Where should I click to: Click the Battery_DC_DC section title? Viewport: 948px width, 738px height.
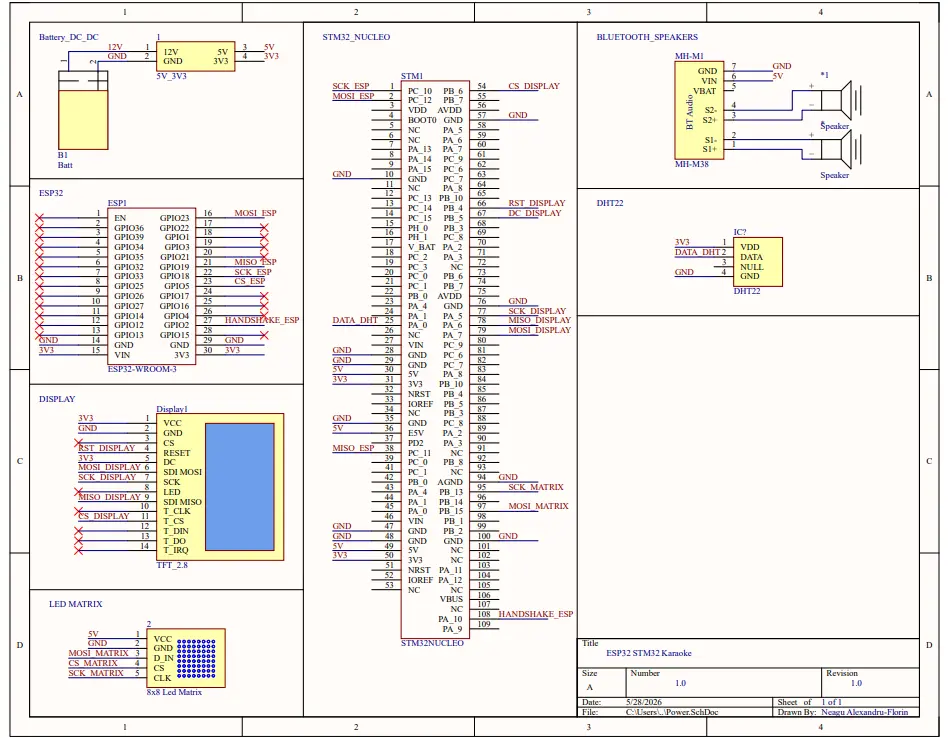click(68, 37)
